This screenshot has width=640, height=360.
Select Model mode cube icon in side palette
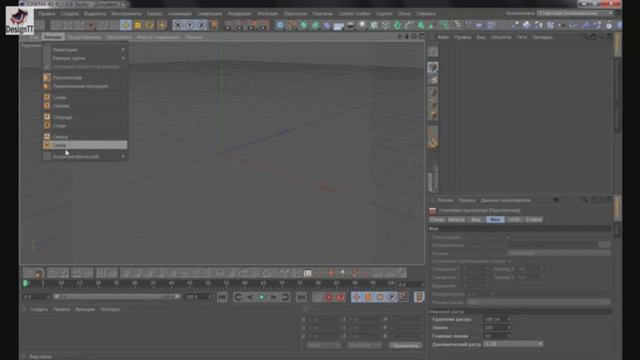433,67
